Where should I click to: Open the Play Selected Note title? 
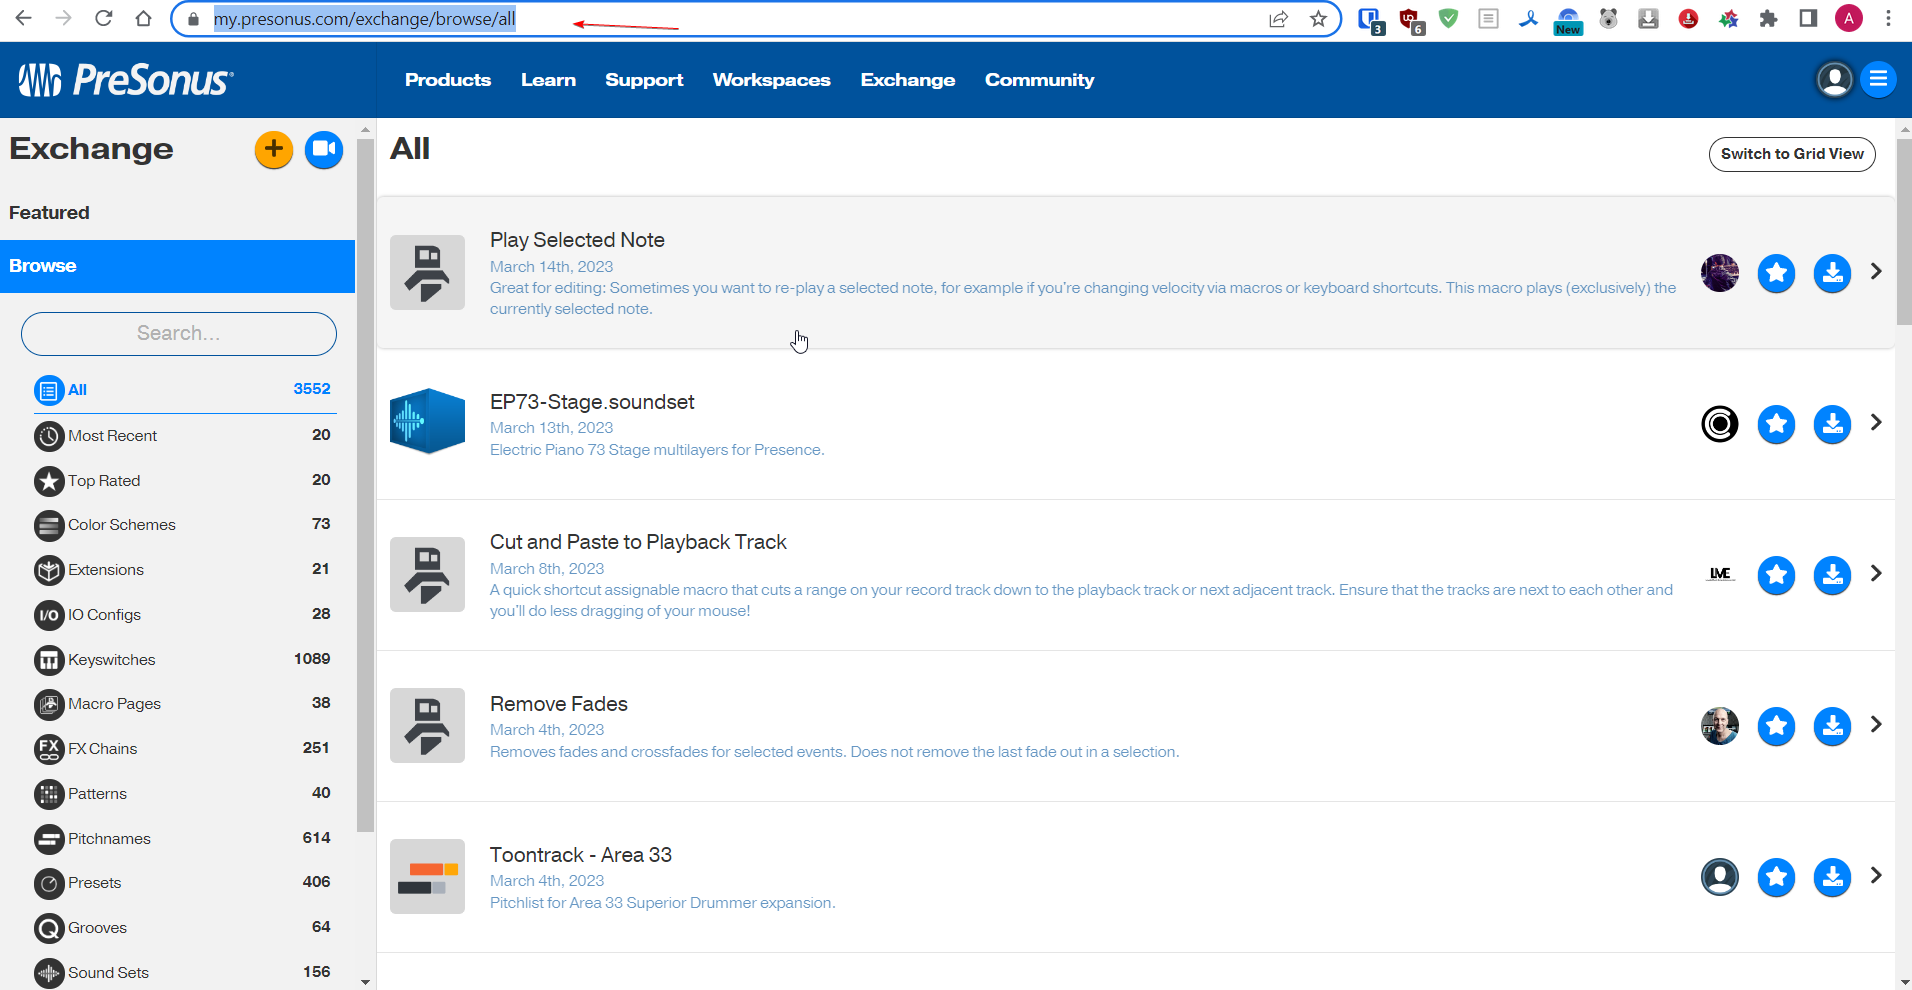[x=577, y=240]
